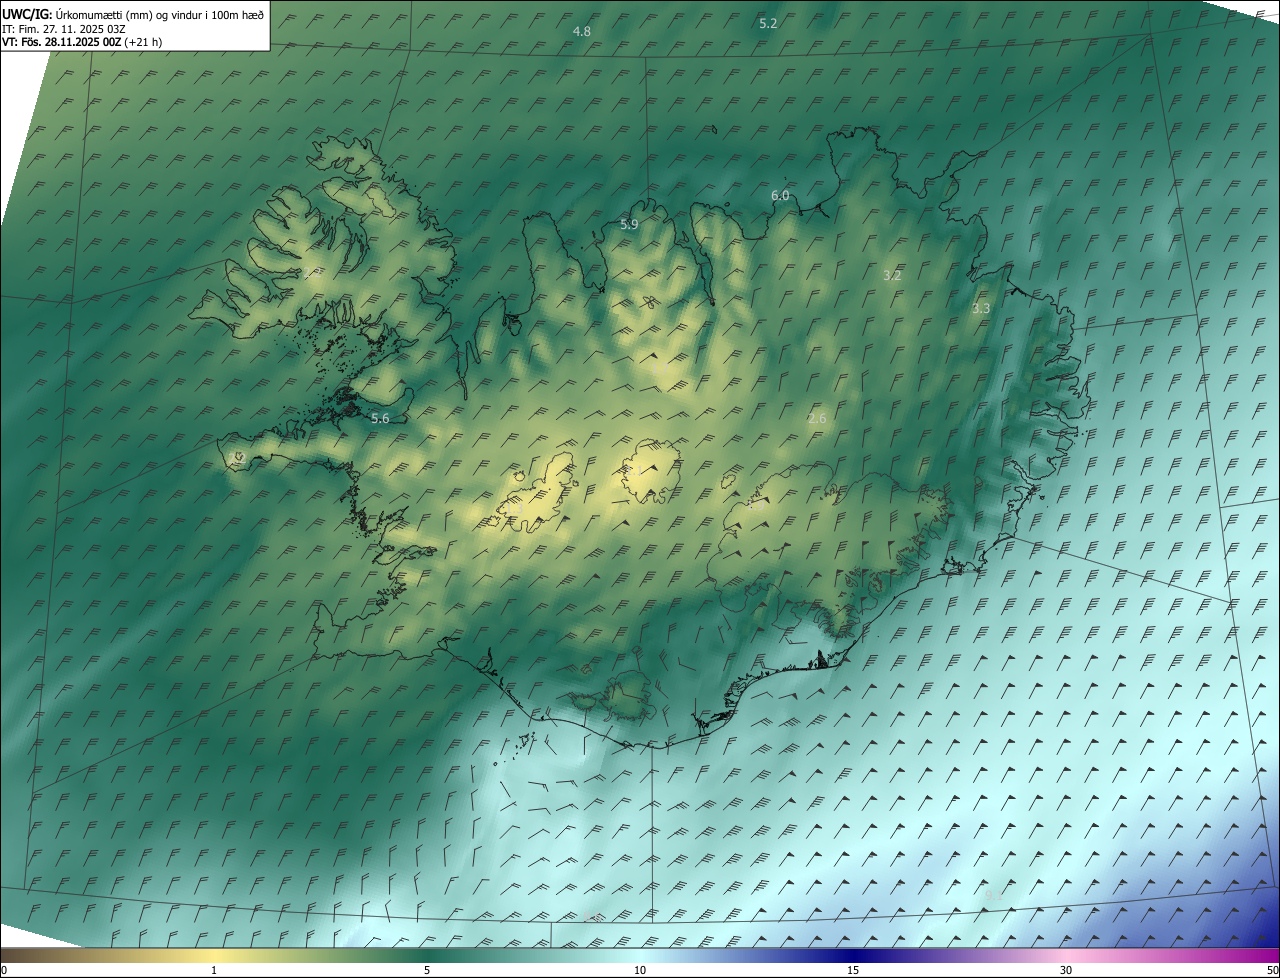The width and height of the screenshot is (1280, 978).
Task: Click the color scale tick label 0
Action: 4,970
